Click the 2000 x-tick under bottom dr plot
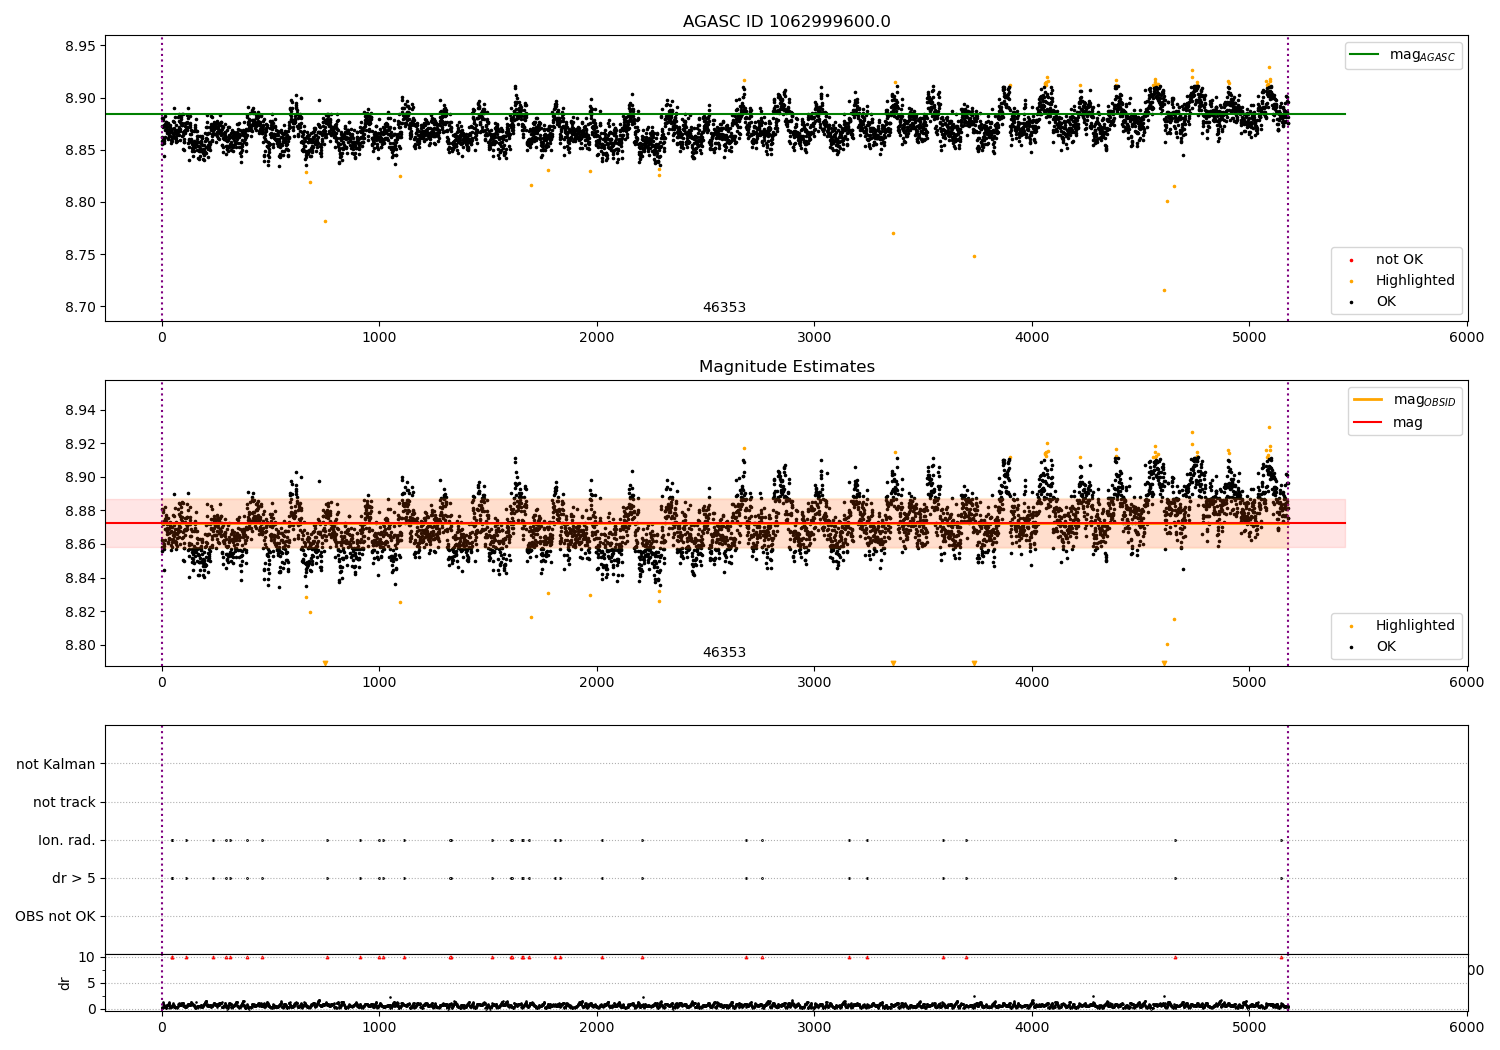The image size is (1500, 1050). tap(597, 1027)
